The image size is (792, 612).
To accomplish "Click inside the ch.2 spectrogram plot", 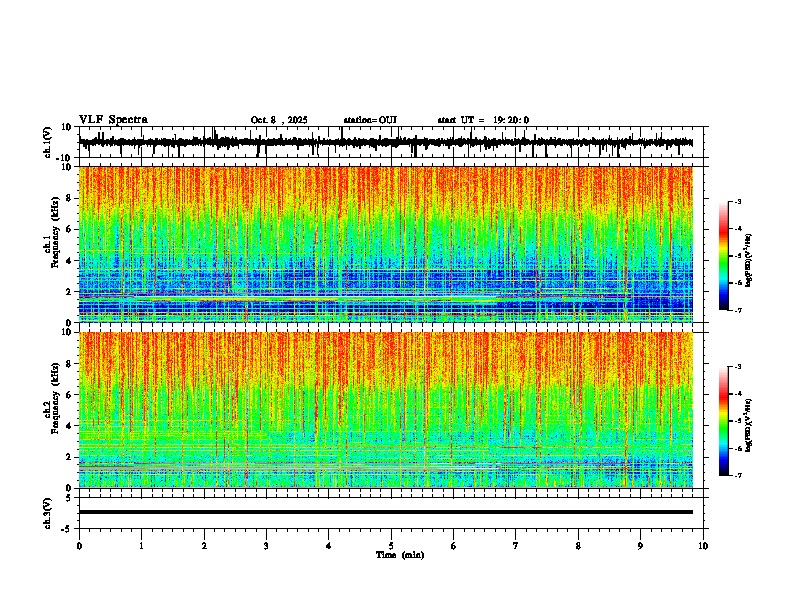I will [x=386, y=410].
